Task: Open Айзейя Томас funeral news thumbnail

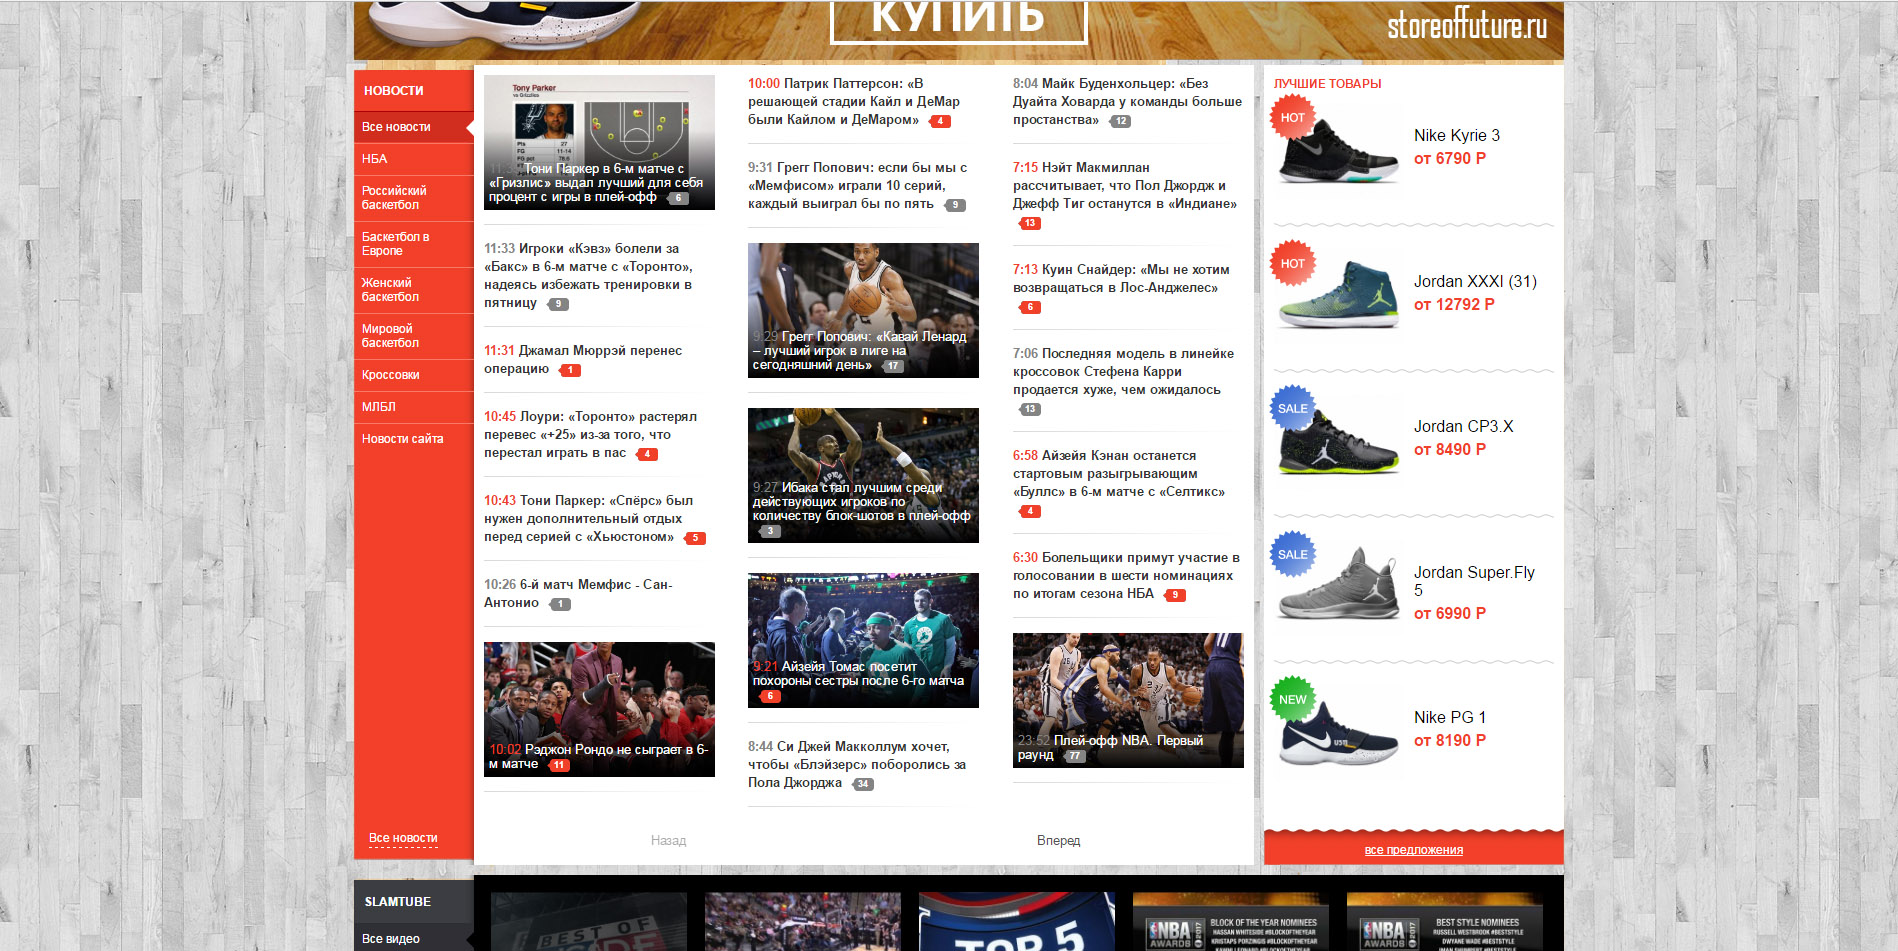Action: point(863,640)
